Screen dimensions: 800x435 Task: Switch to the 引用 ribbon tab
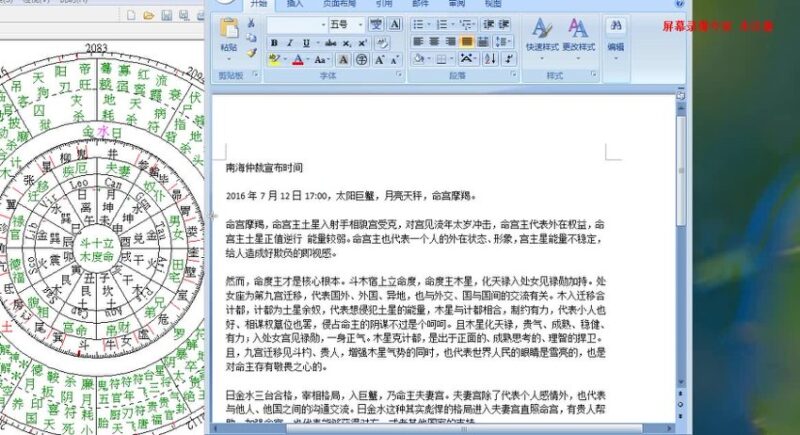pyautogui.click(x=384, y=4)
